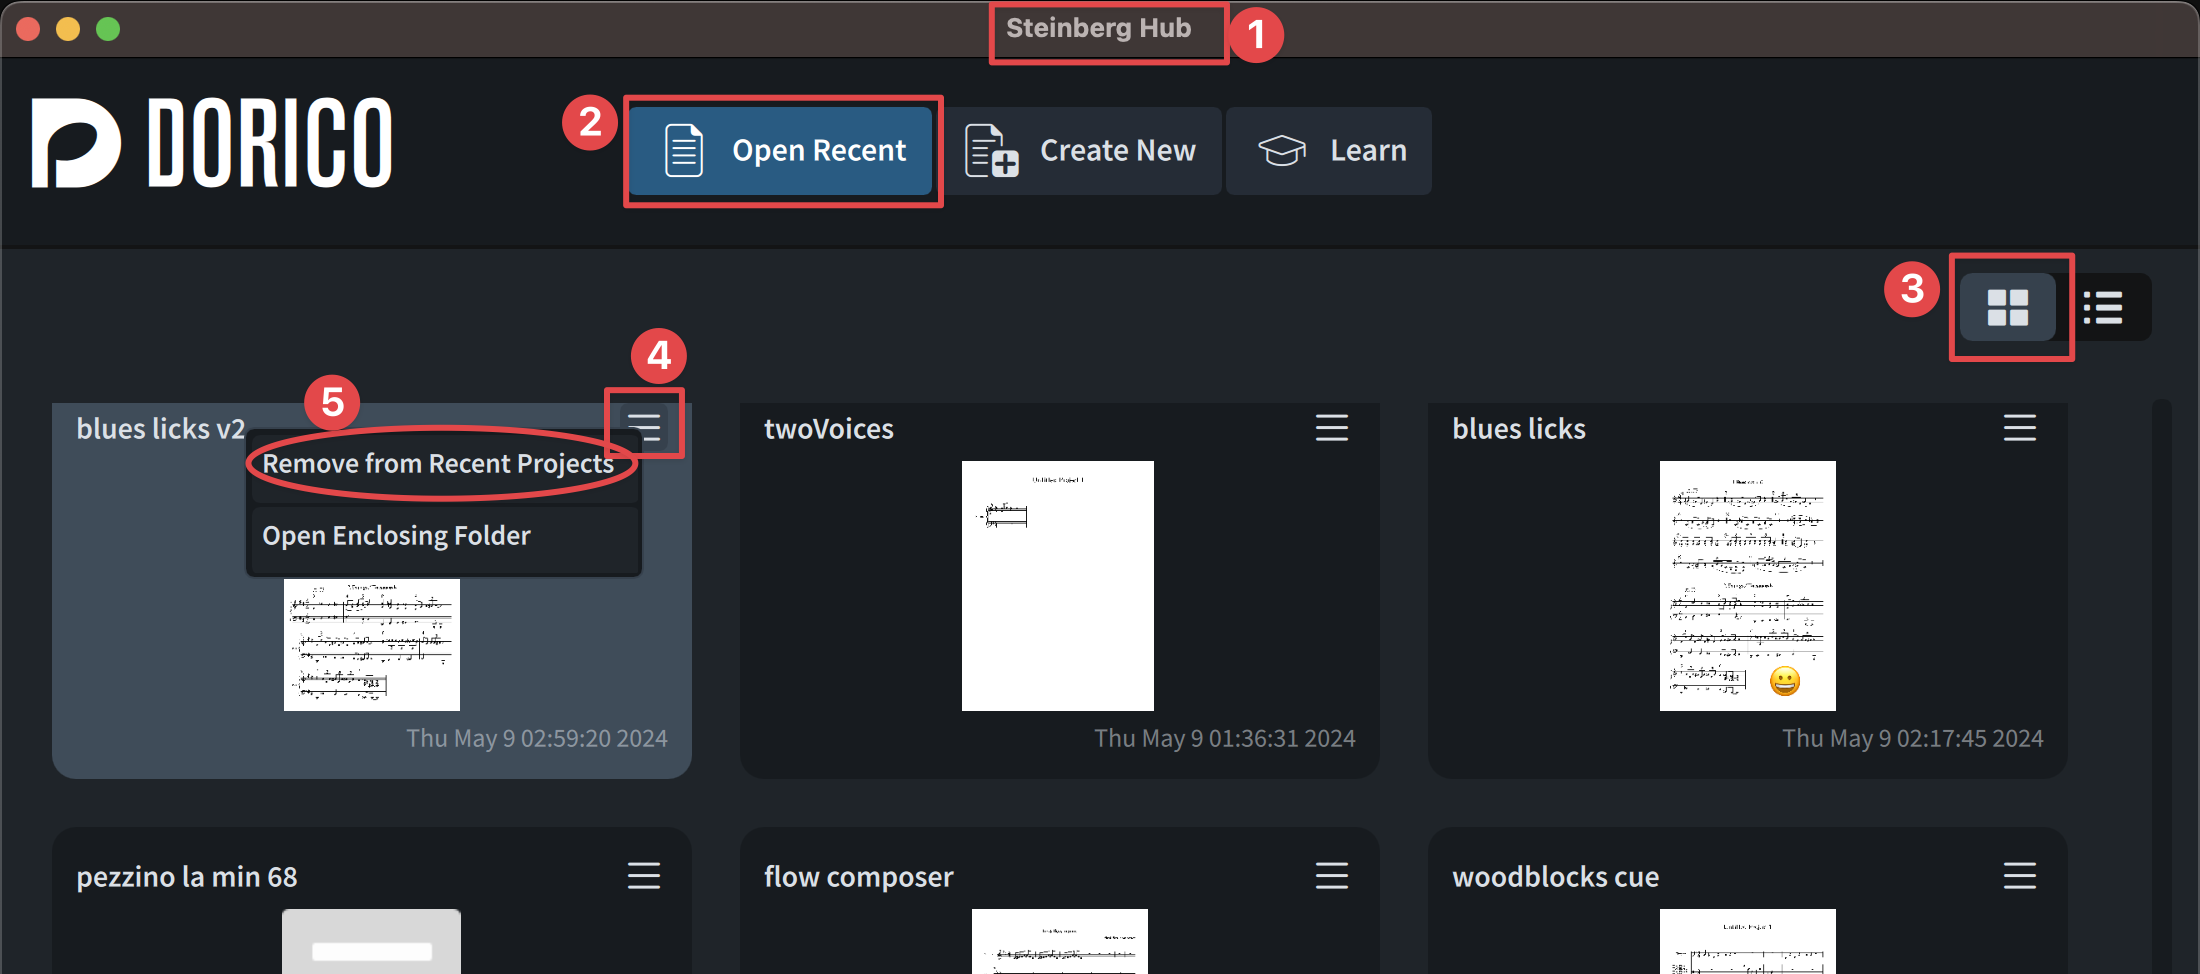This screenshot has height=974, width=2200.
Task: Open the pezzino la min 68 thumbnail
Action: (371, 941)
